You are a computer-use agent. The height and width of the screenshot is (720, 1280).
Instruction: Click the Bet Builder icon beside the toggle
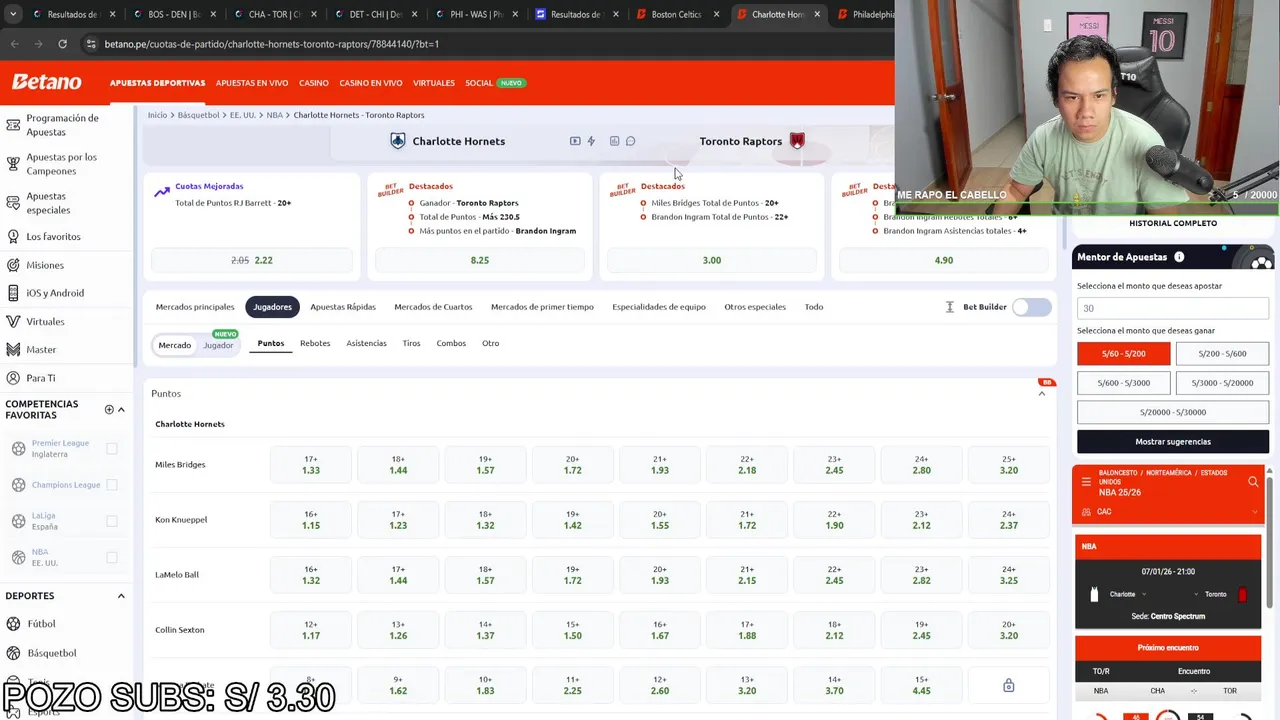950,307
